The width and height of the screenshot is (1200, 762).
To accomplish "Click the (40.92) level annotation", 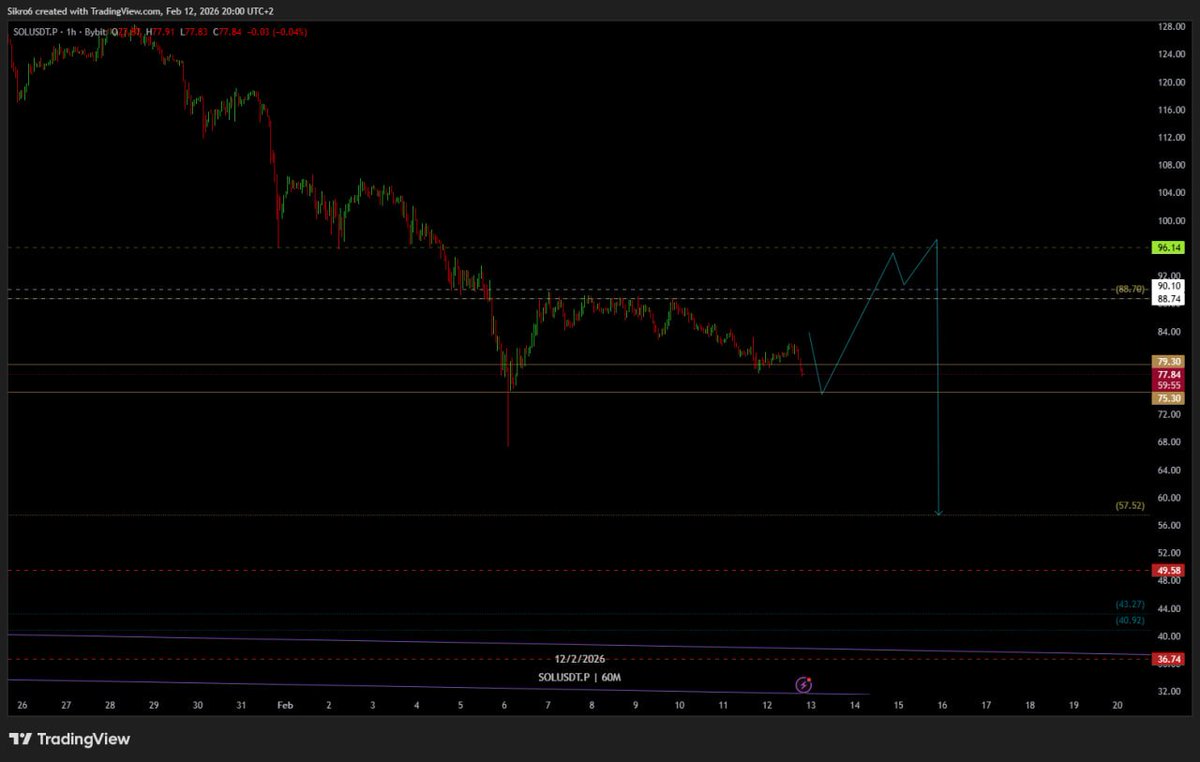I will point(1129,620).
